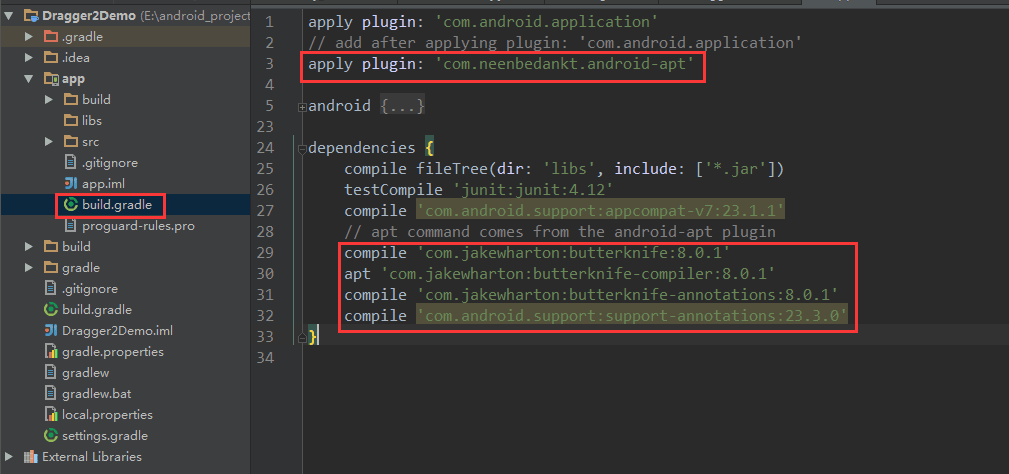The image size is (1009, 474).
Task: Click the libs folder icon
Action: pos(71,120)
